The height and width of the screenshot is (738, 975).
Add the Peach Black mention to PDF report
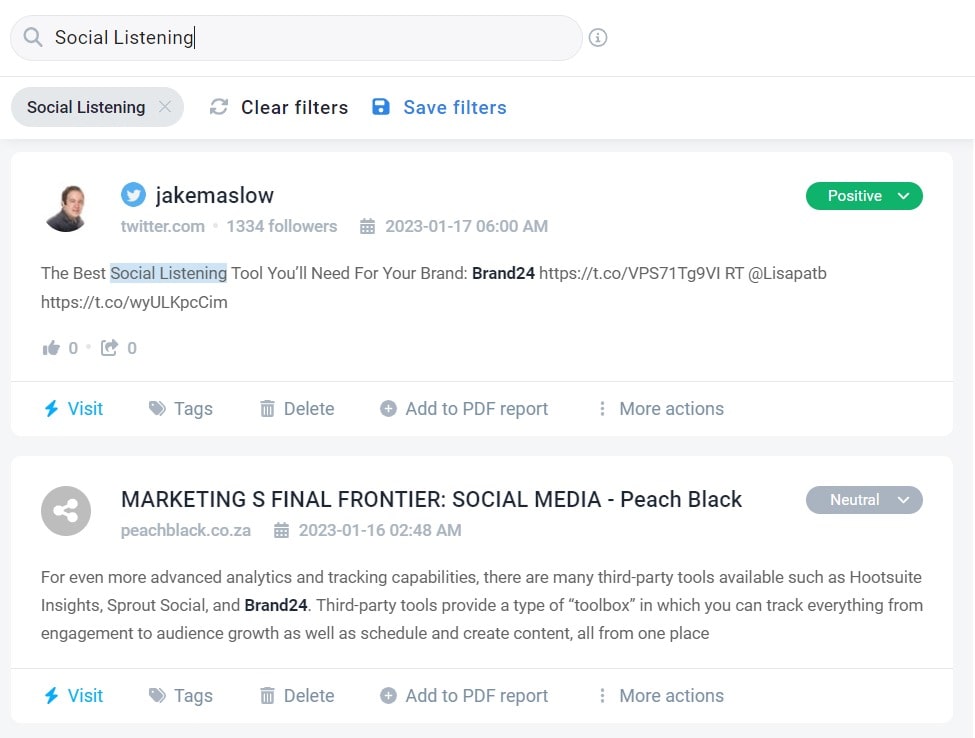[464, 696]
